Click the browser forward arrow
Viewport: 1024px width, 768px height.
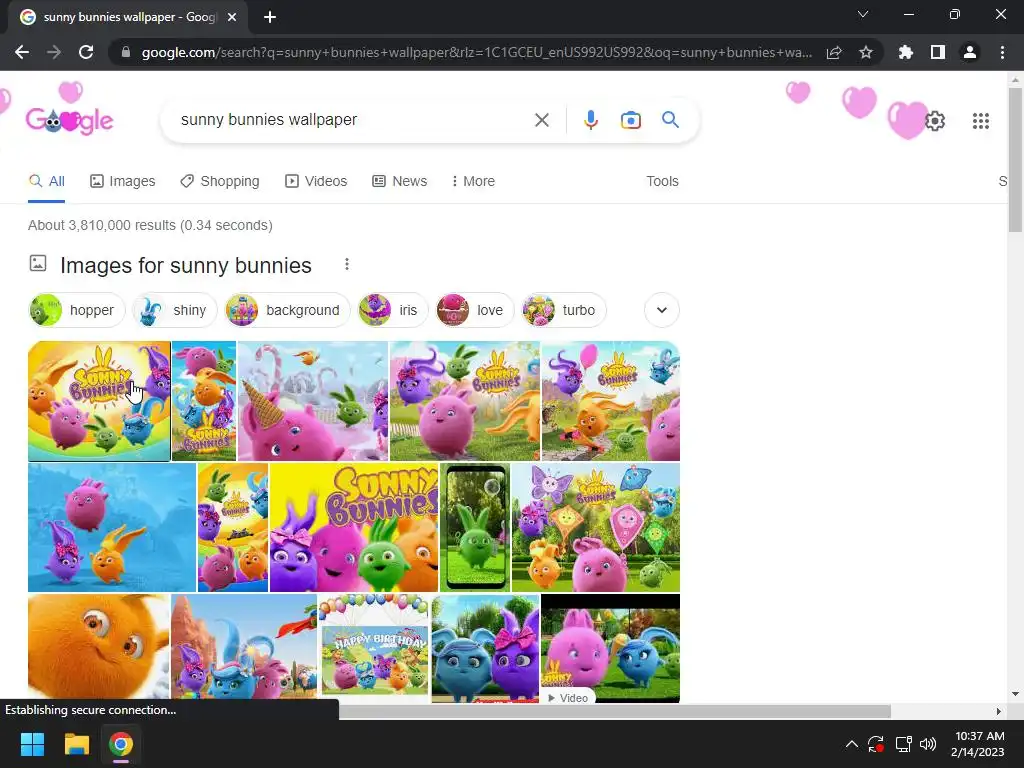(x=54, y=52)
